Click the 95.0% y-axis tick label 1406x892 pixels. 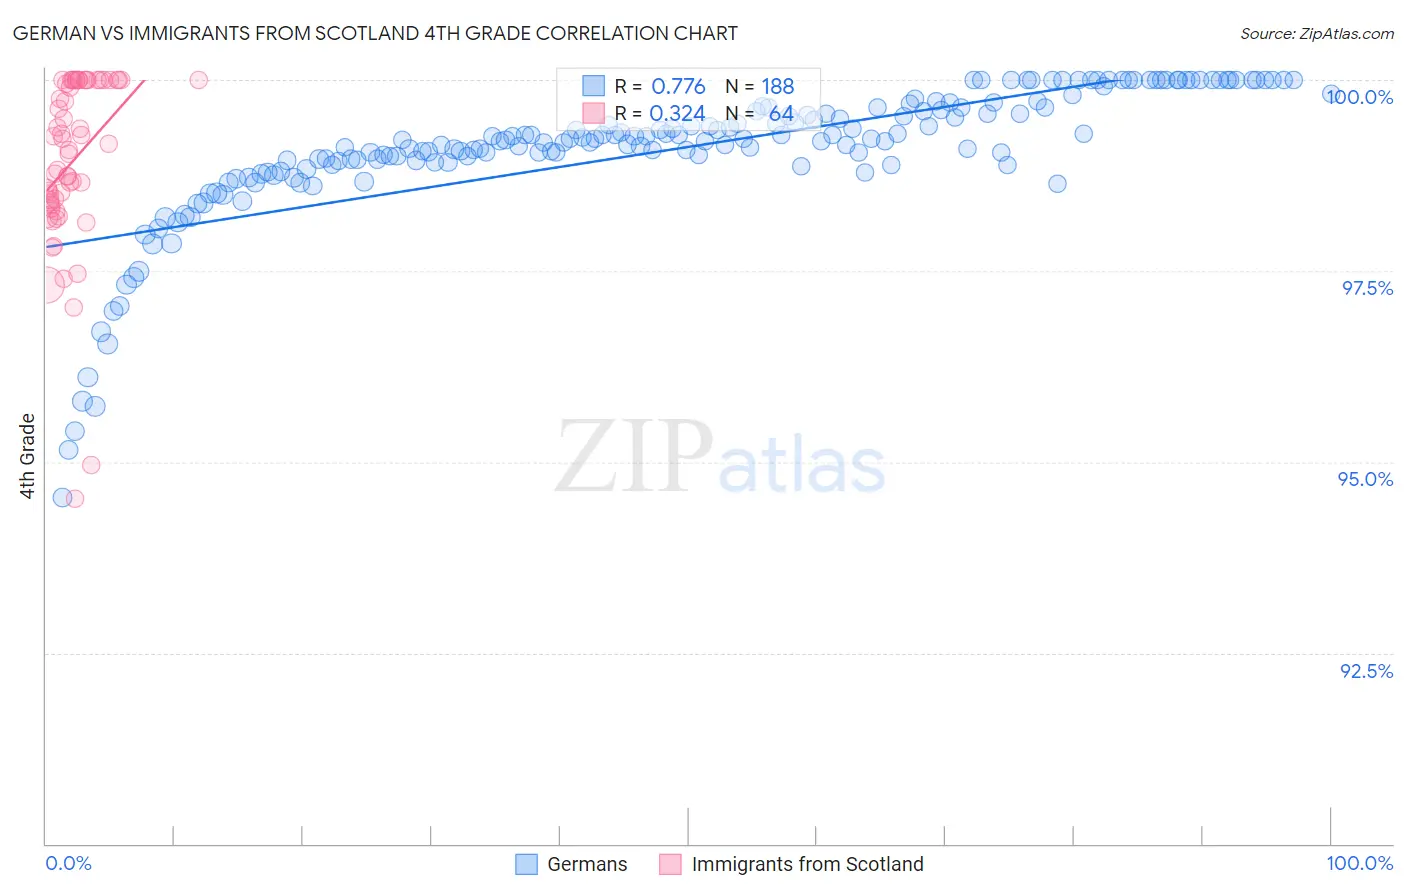pos(1366,479)
